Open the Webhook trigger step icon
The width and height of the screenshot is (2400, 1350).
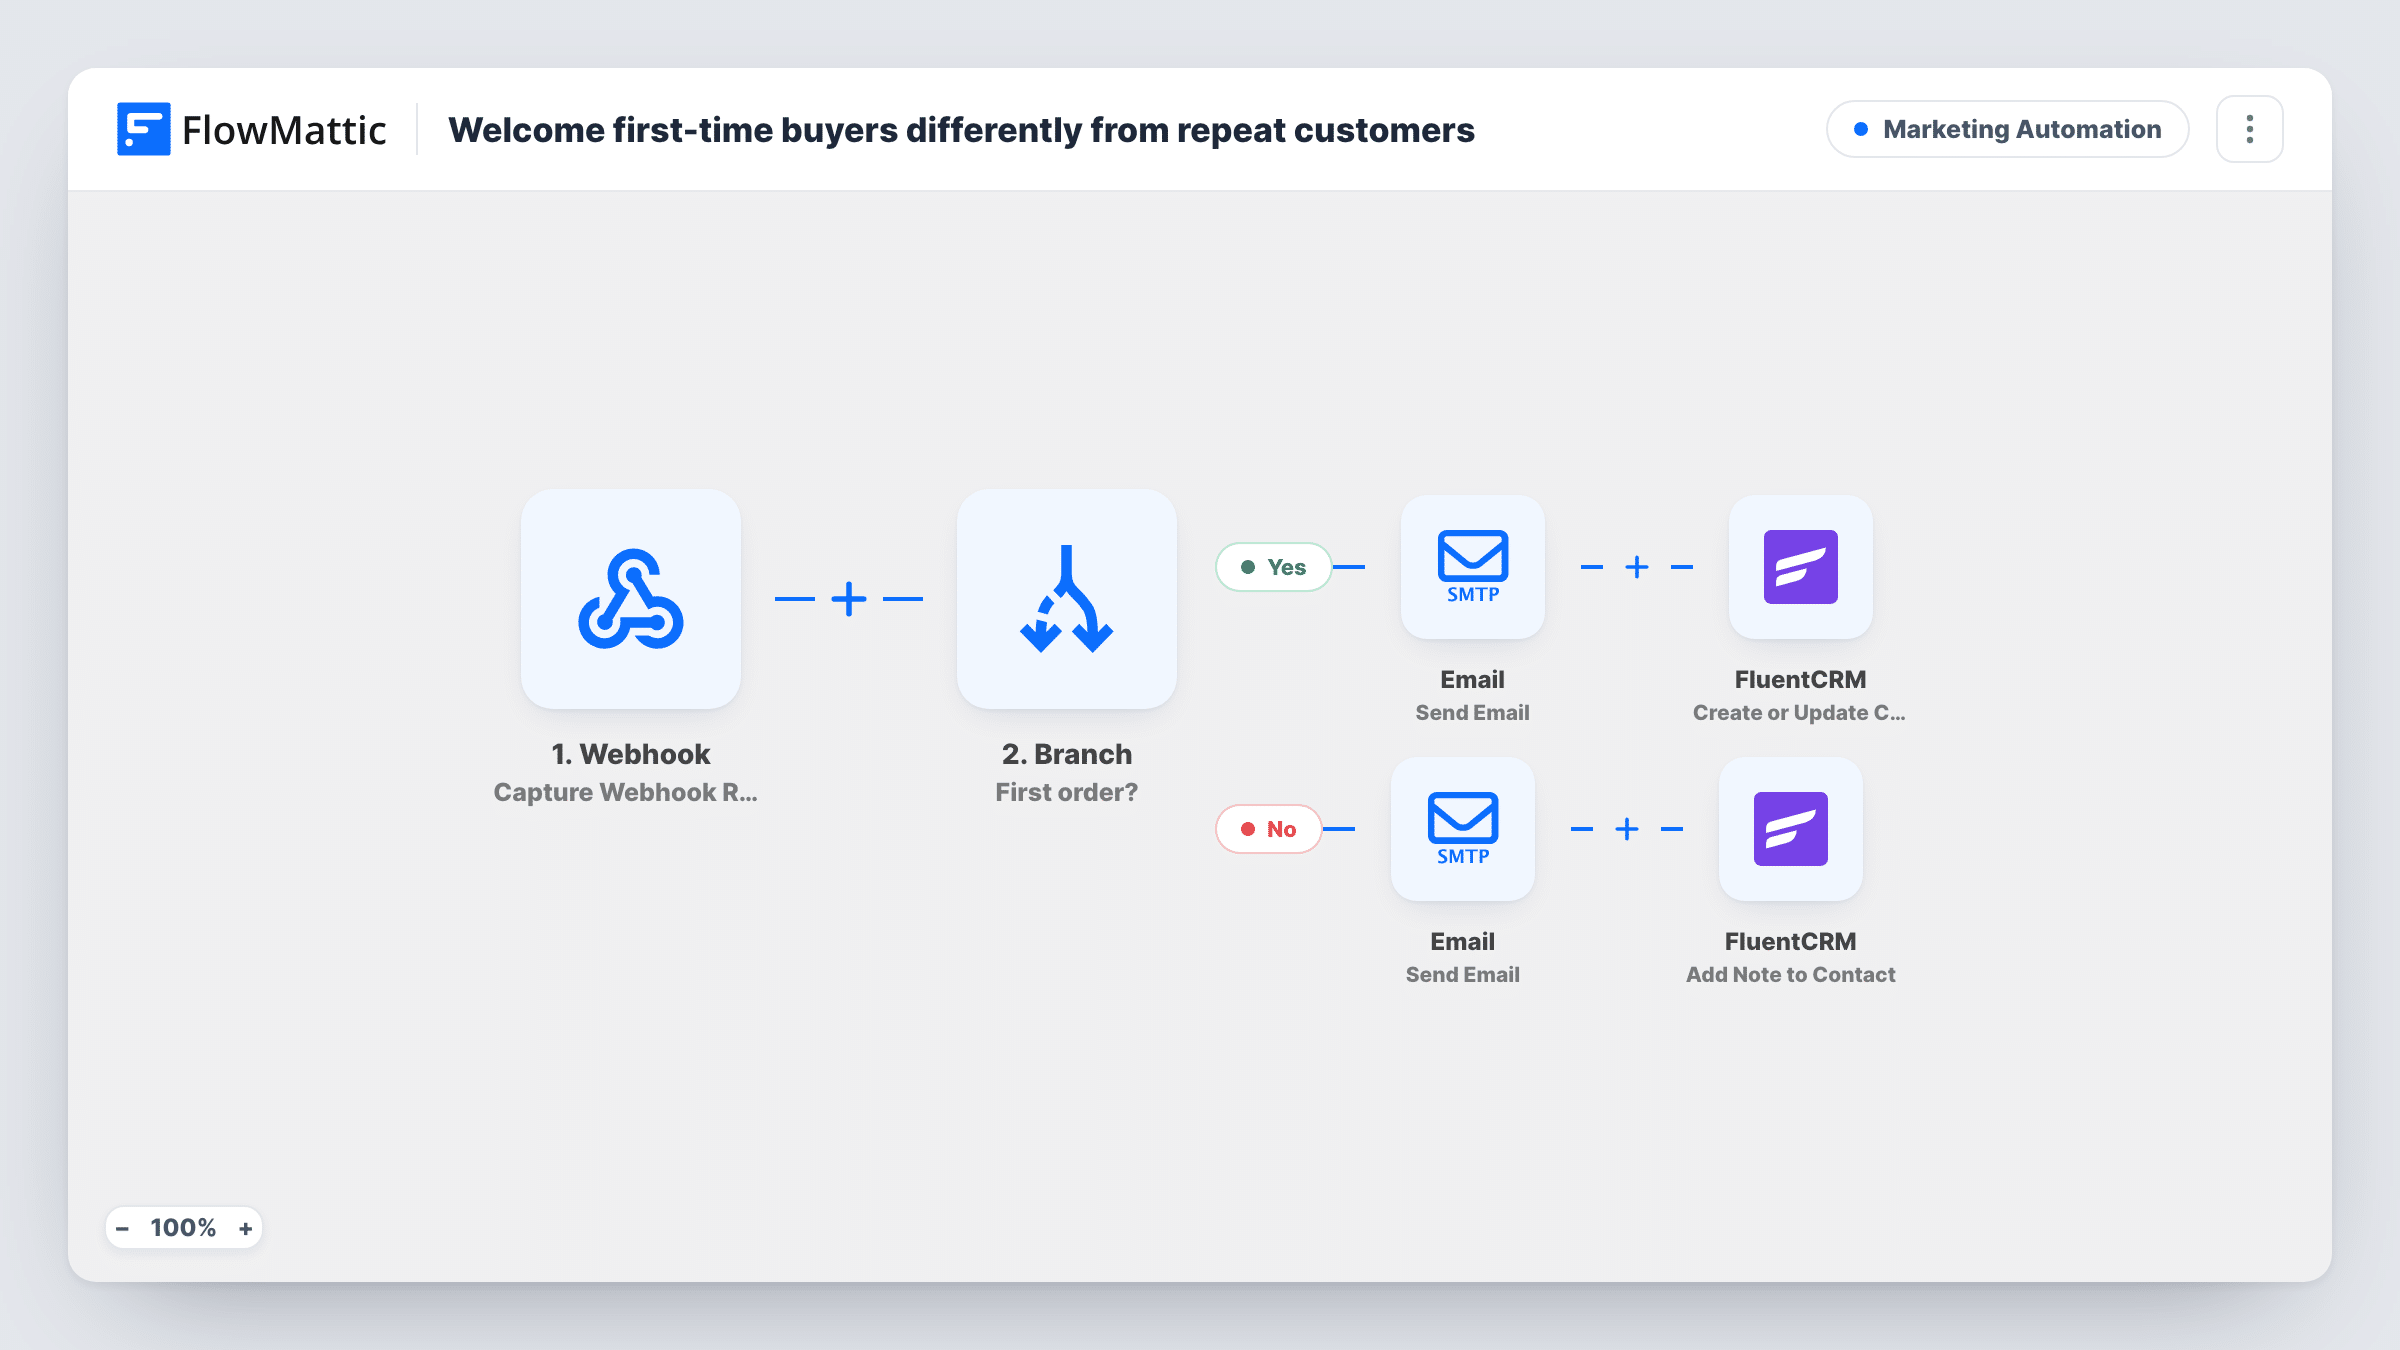[631, 599]
